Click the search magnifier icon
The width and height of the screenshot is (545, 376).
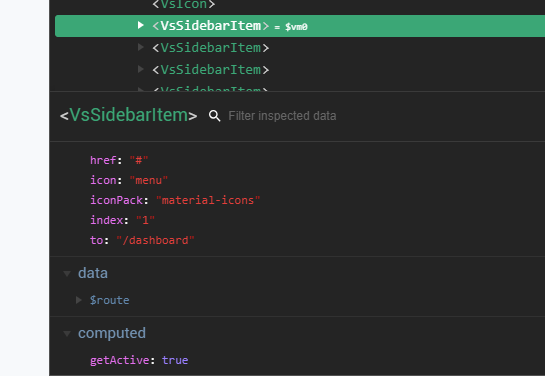click(x=214, y=116)
